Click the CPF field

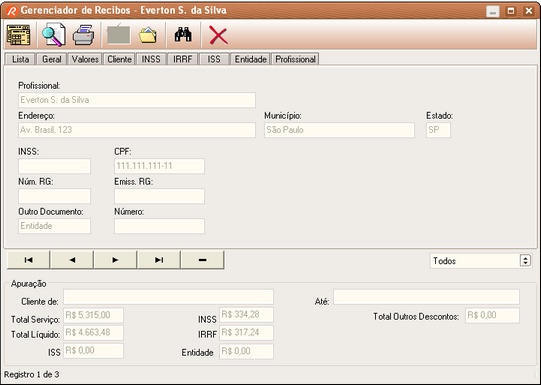coord(159,166)
